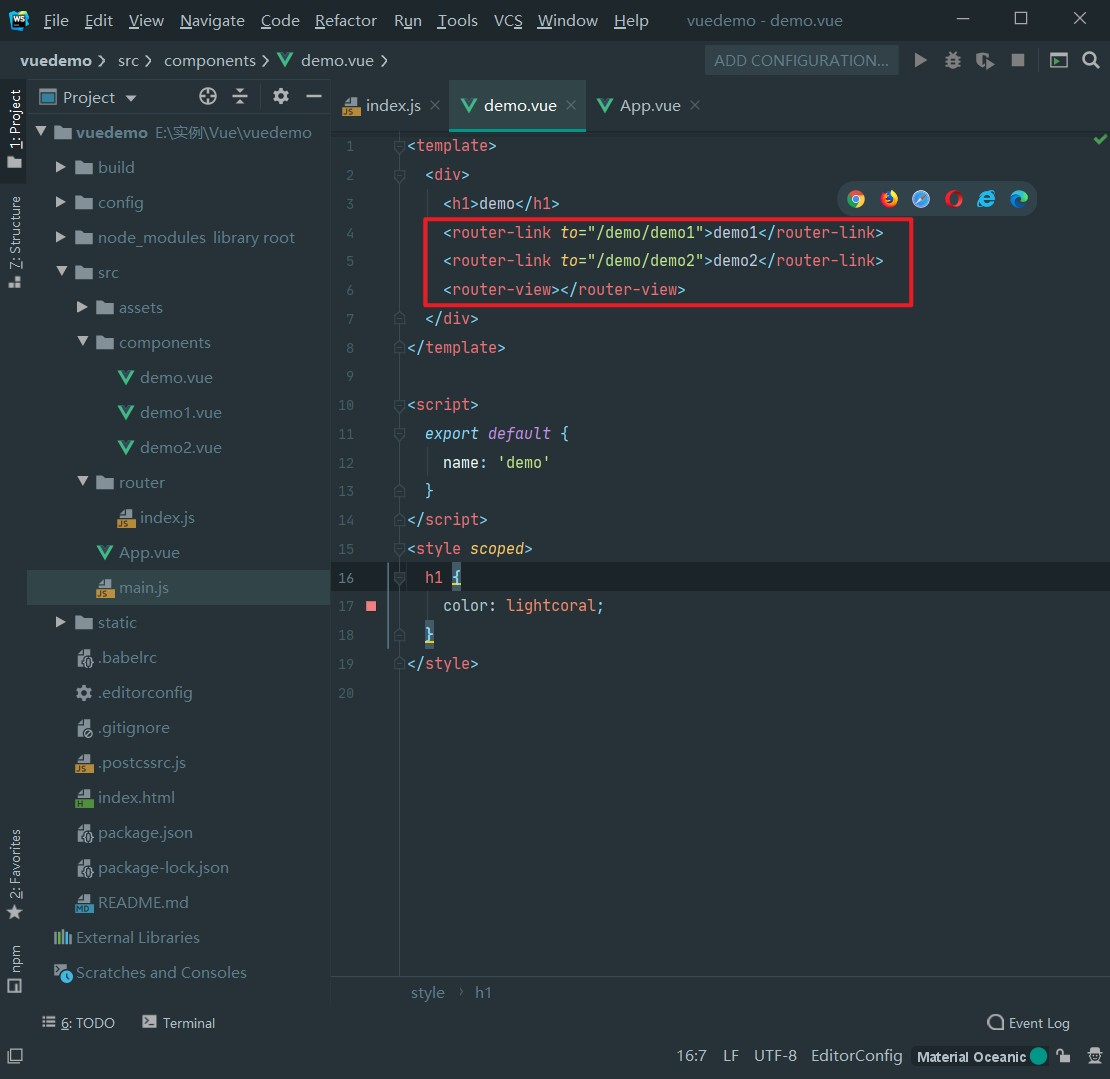Image resolution: width=1110 pixels, height=1079 pixels.
Task: Click the breakpoint marker on line 17
Action: pyautogui.click(x=371, y=606)
